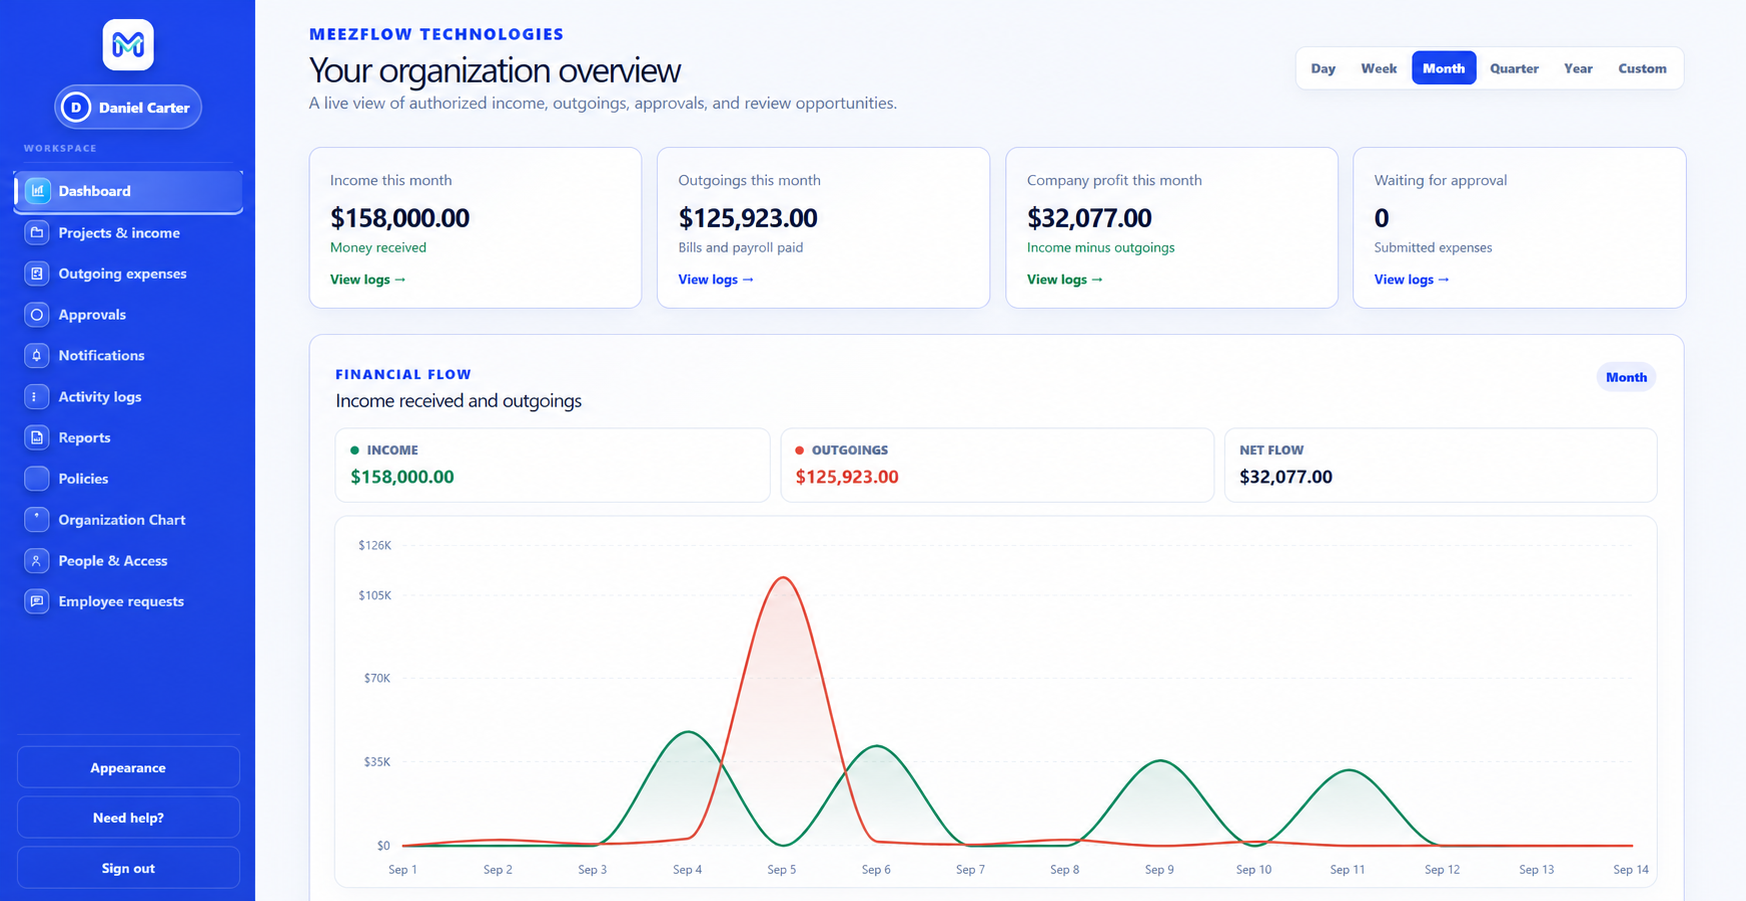Open View logs under Company profit
This screenshot has width=1746, height=901.
click(1065, 279)
